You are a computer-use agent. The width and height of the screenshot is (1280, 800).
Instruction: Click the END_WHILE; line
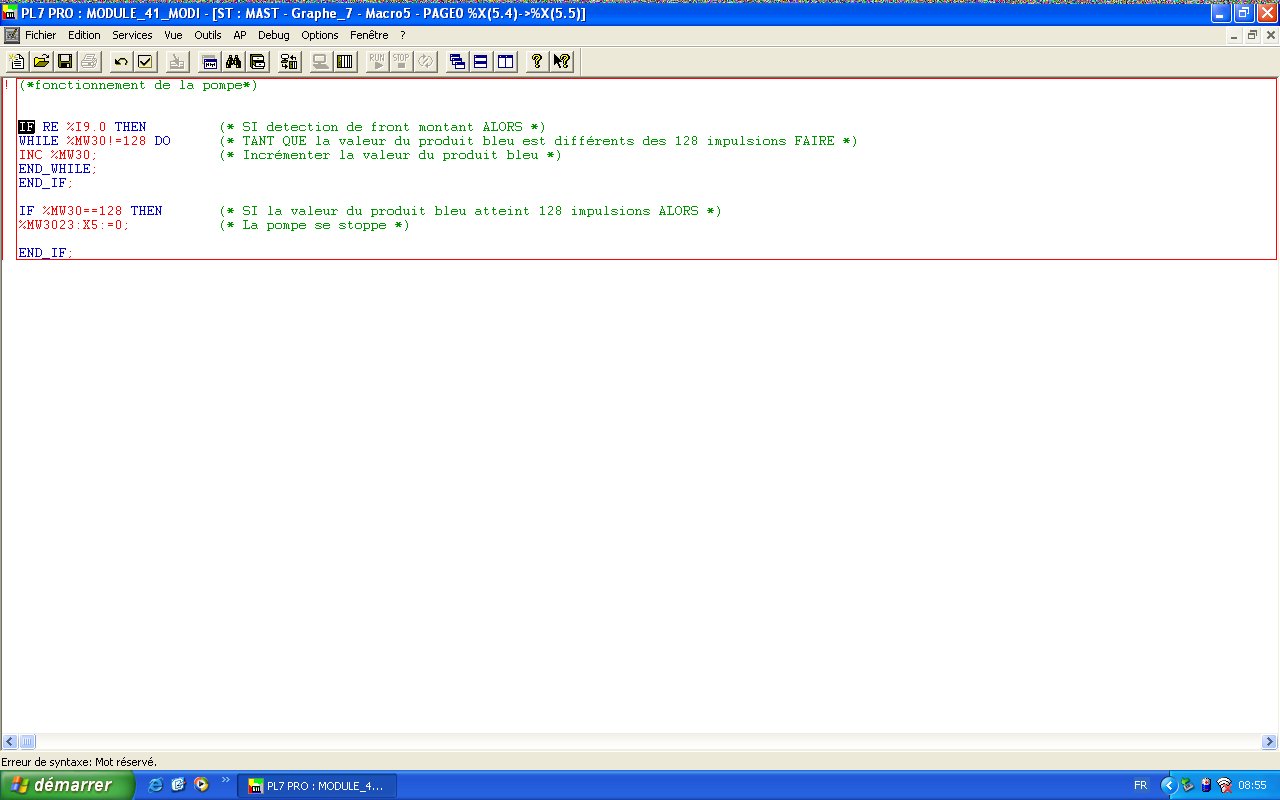pos(58,169)
